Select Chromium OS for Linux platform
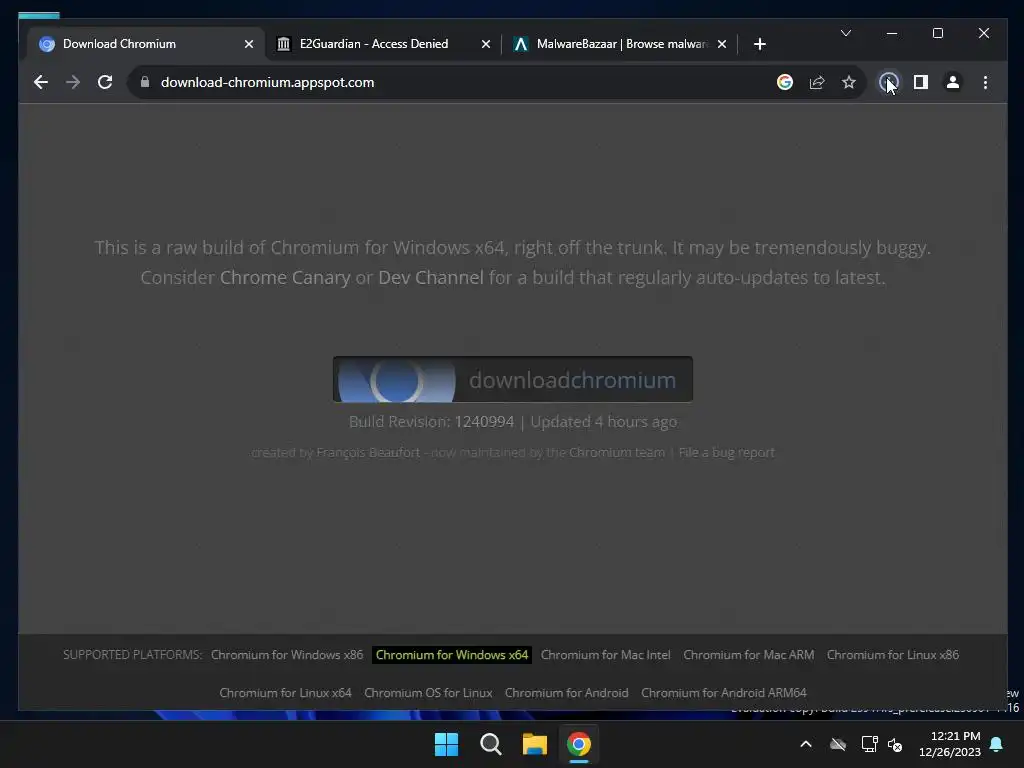The image size is (1024, 768). [x=428, y=693]
